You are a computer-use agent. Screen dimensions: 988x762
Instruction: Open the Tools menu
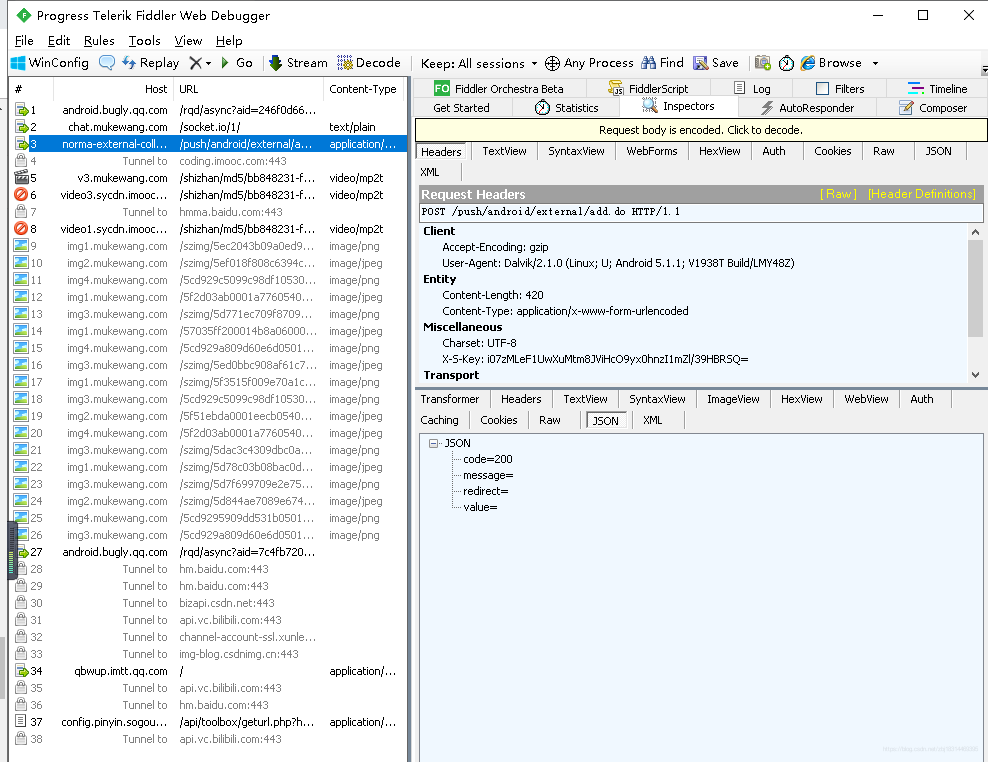[x=144, y=40]
